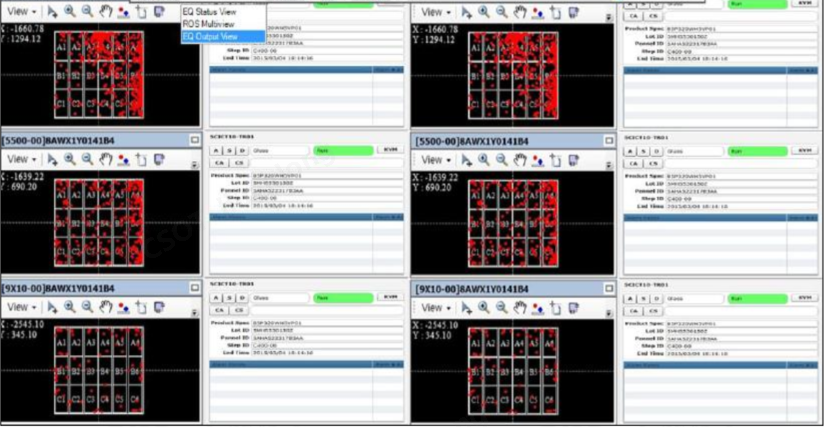Select pointer tool in top-left toolbar
The image size is (824, 427).
54,12
